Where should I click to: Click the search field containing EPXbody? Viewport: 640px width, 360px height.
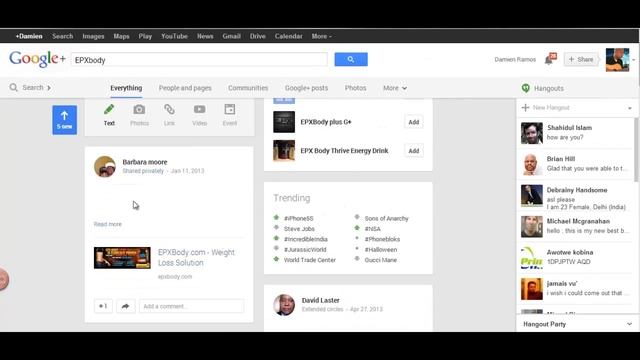tap(199, 60)
